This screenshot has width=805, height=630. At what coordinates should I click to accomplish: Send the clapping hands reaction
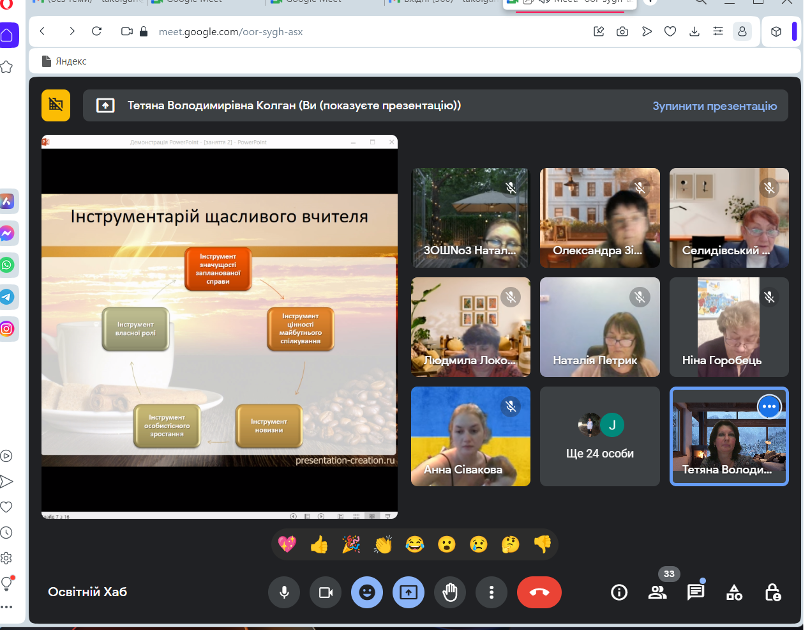pyautogui.click(x=383, y=544)
